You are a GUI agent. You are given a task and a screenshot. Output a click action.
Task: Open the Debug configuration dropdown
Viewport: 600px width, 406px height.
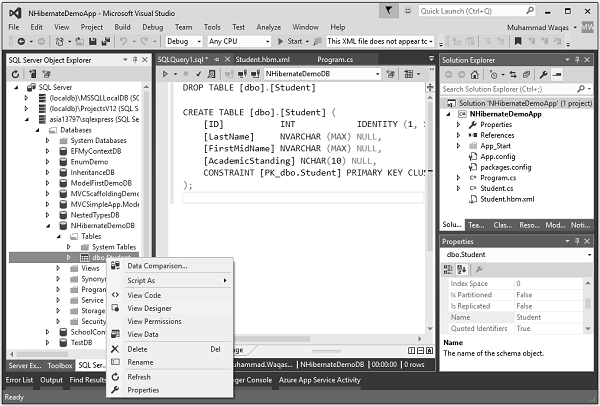point(183,41)
